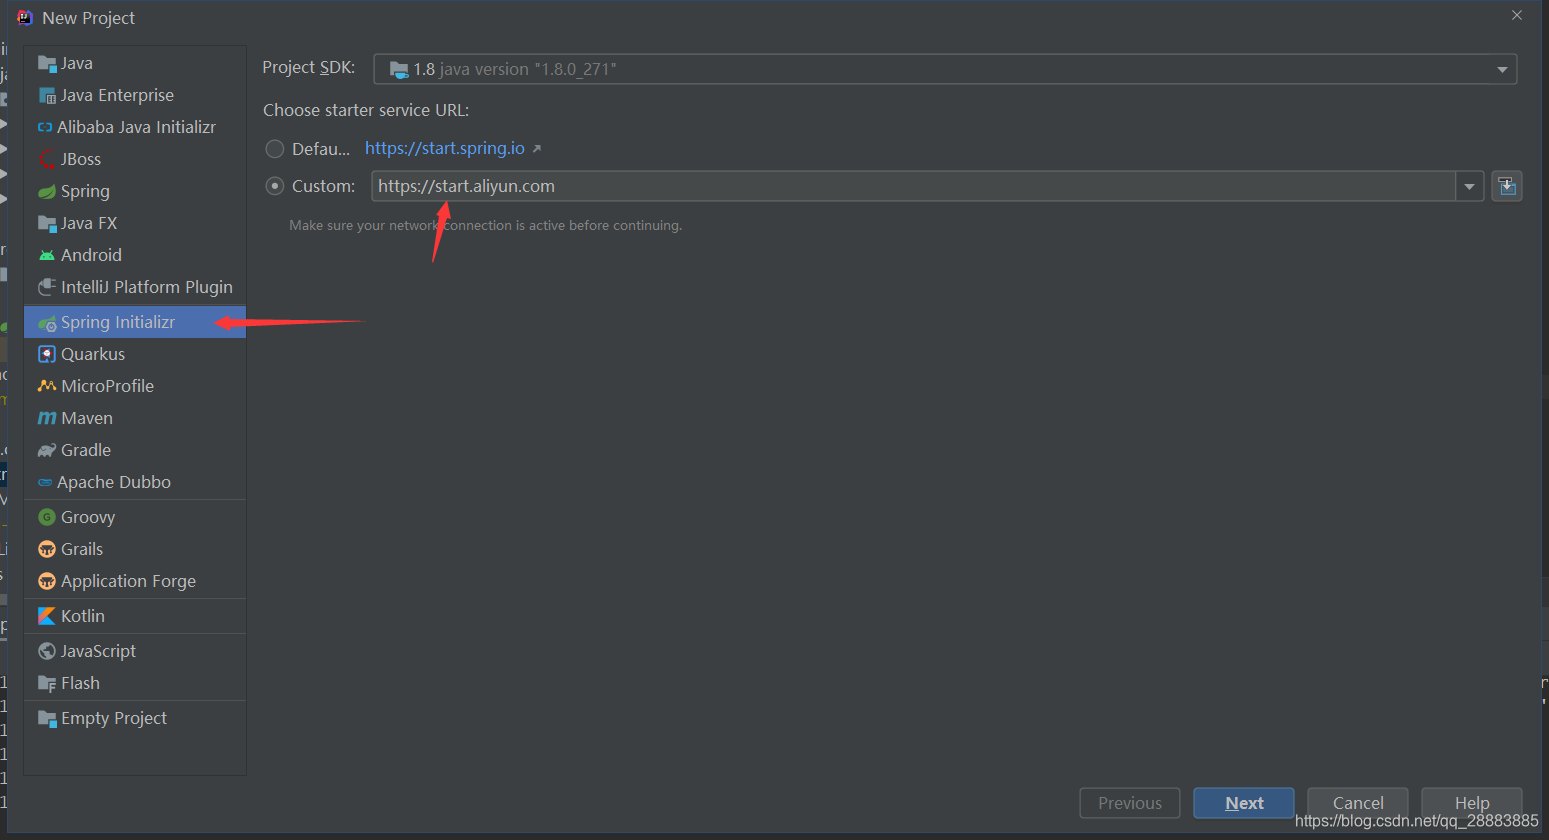Open the https://start.spring.io link
The image size is (1549, 840).
point(445,148)
